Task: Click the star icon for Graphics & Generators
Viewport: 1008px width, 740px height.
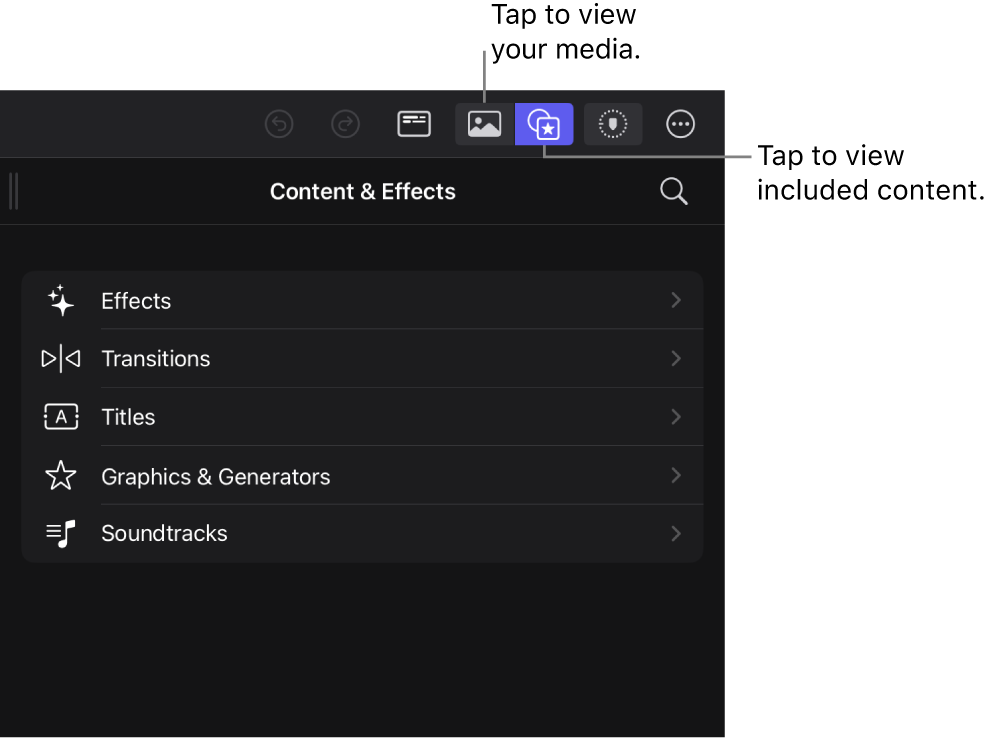Action: click(x=61, y=476)
